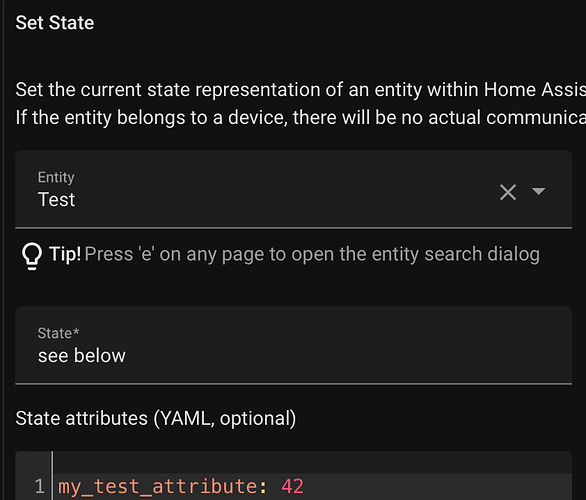
Task: Click the lightbulb tip icon
Action: pos(32,256)
